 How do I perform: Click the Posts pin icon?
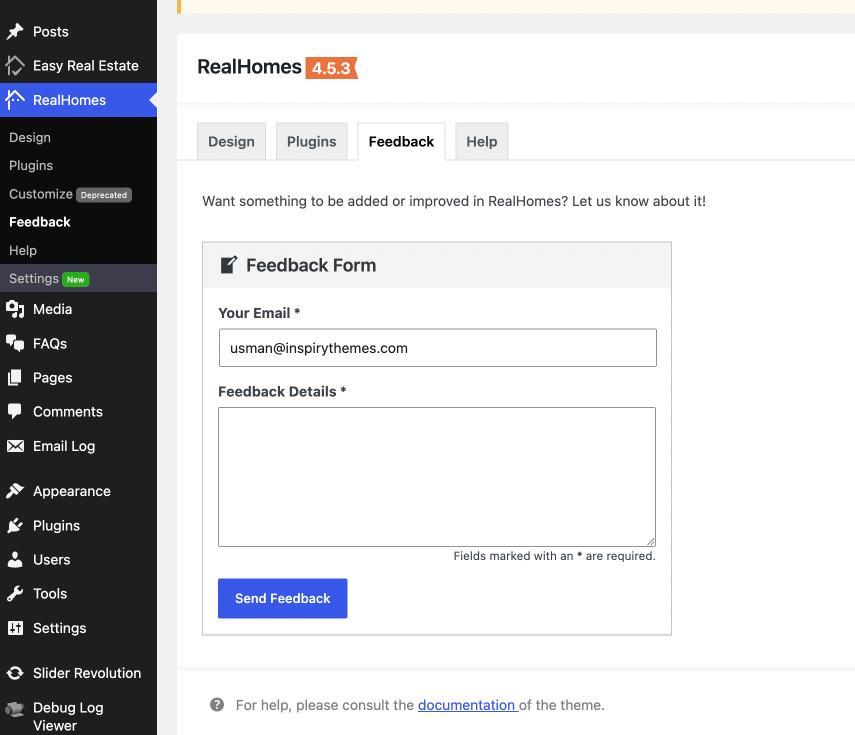(x=15, y=32)
